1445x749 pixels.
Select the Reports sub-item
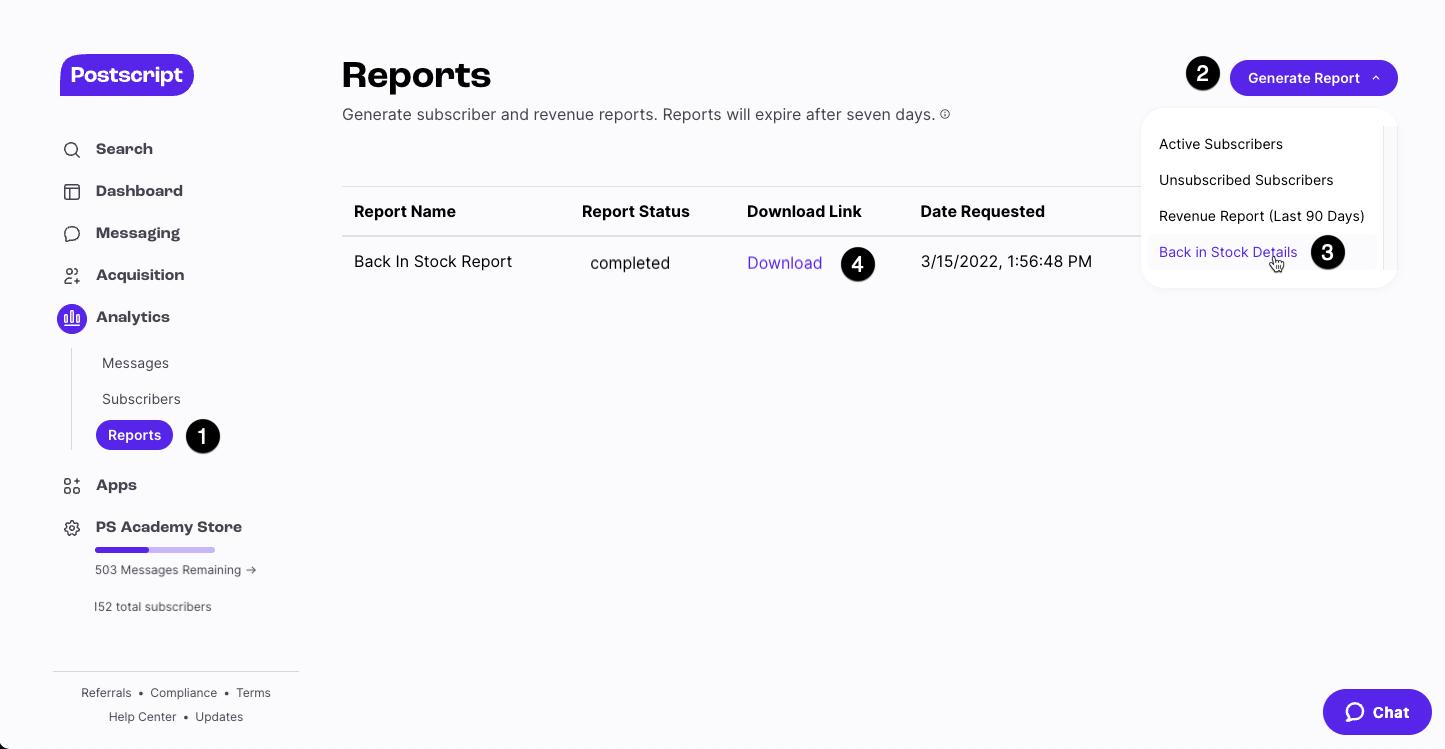[134, 435]
